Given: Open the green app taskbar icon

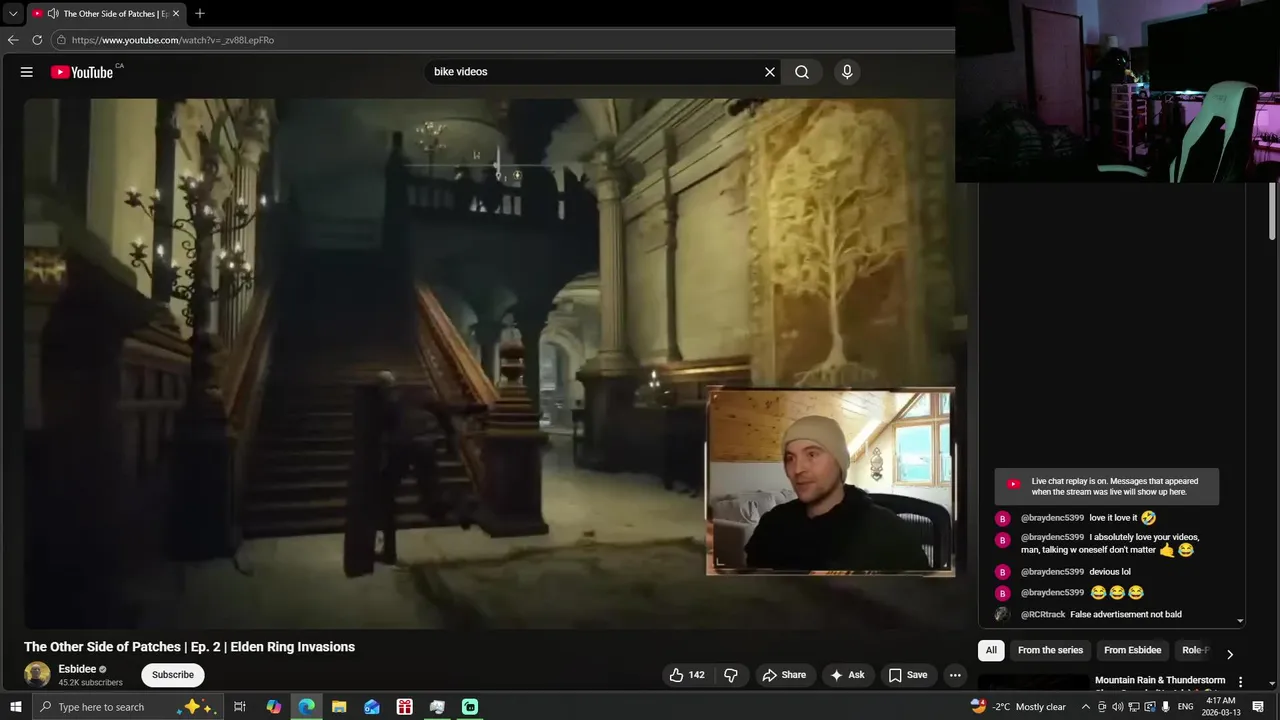Looking at the screenshot, I should [470, 707].
